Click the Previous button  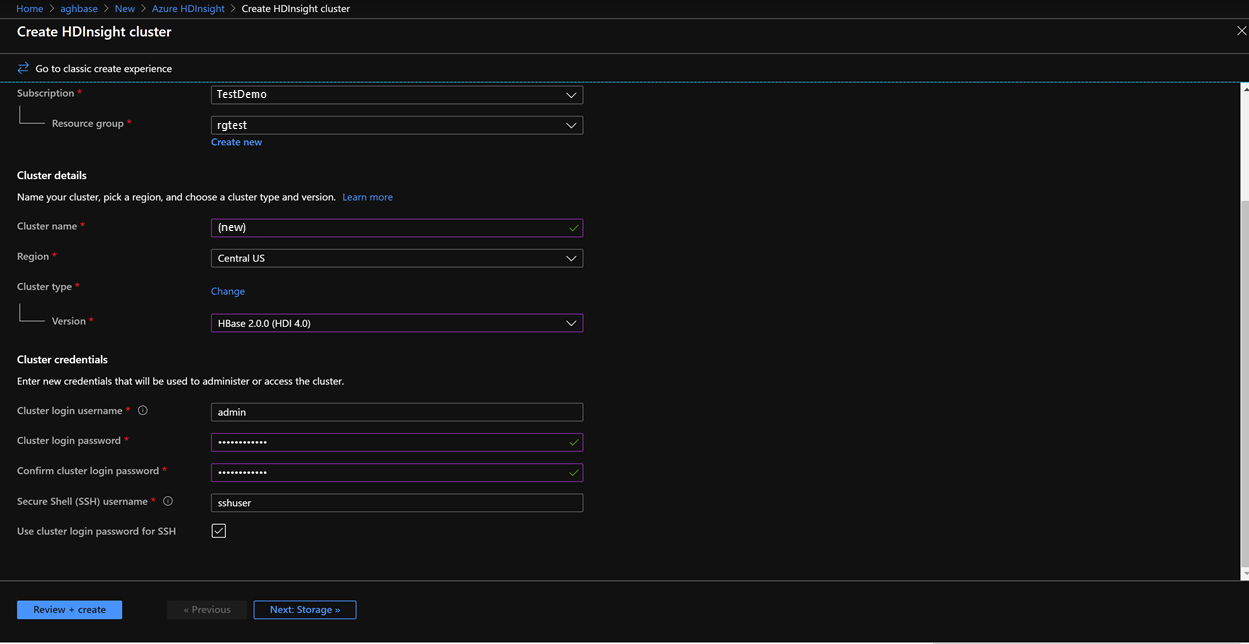coord(206,609)
